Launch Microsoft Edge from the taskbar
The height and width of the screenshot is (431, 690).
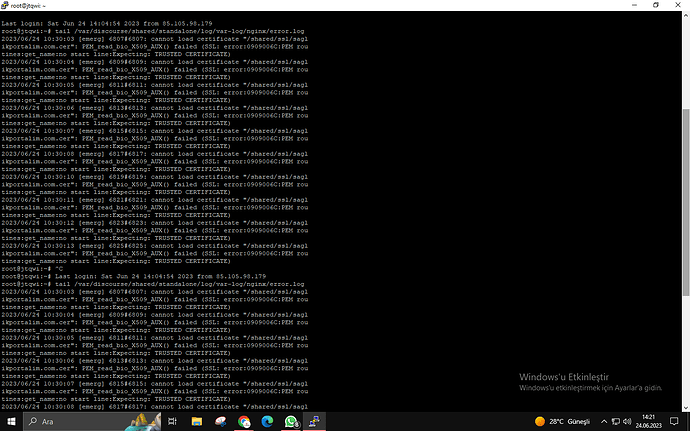click(x=267, y=421)
